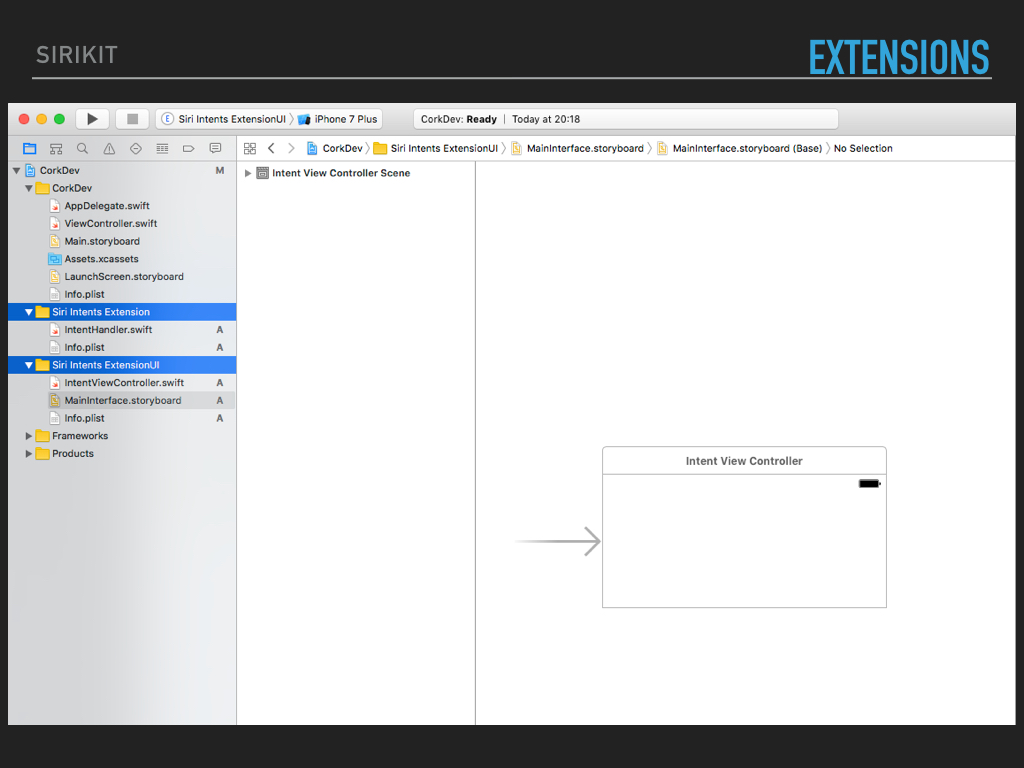Click MainInterface.storyboard jump bar segment

click(577, 148)
